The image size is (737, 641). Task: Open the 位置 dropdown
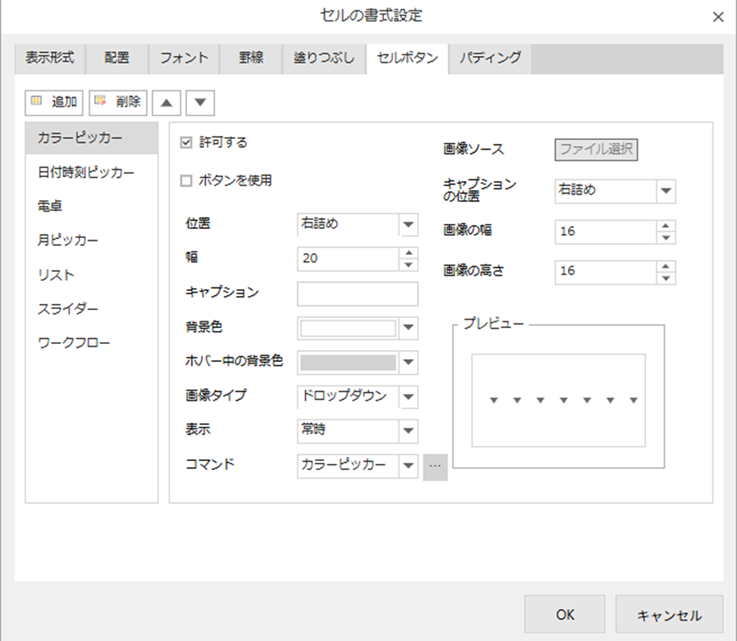click(408, 225)
